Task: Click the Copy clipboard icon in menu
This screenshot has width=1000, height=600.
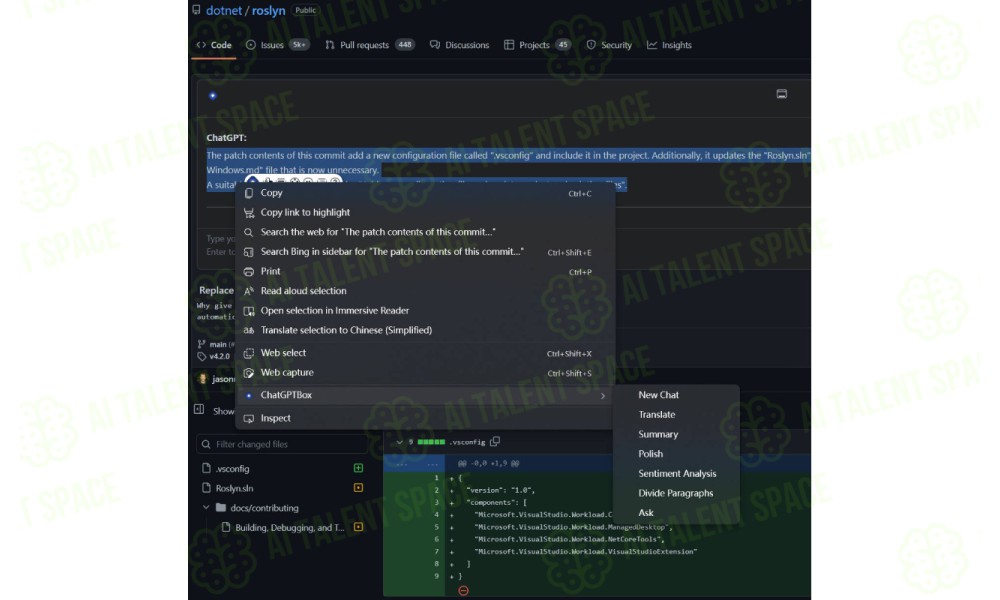Action: click(249, 193)
